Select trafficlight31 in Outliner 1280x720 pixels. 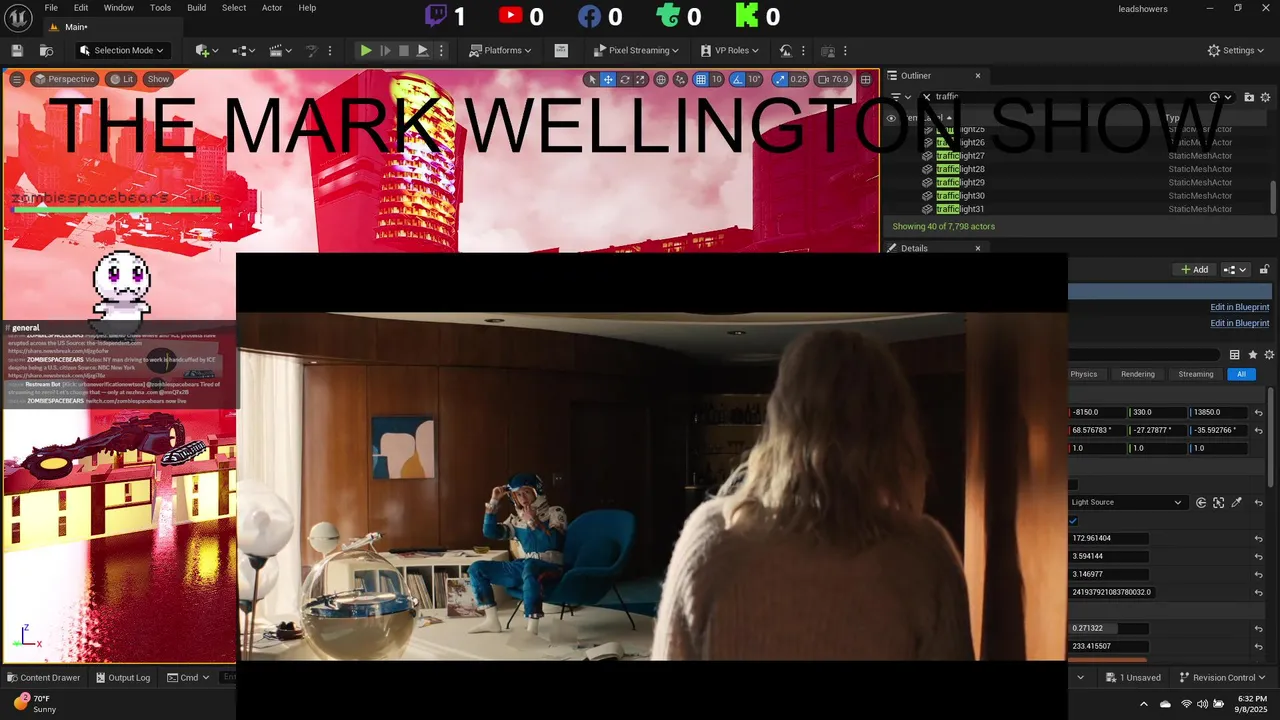click(960, 209)
